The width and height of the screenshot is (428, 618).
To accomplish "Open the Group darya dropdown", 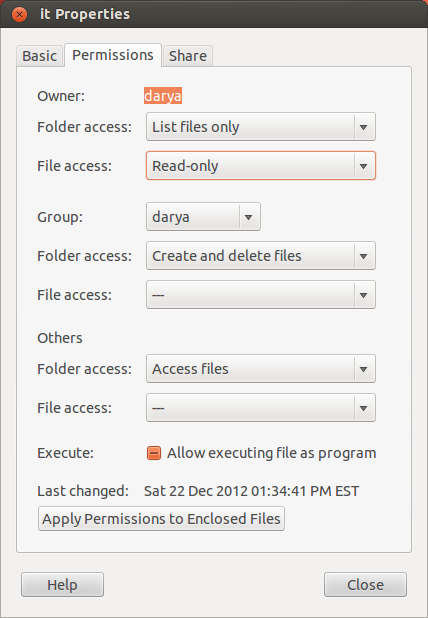I will tap(203, 217).
